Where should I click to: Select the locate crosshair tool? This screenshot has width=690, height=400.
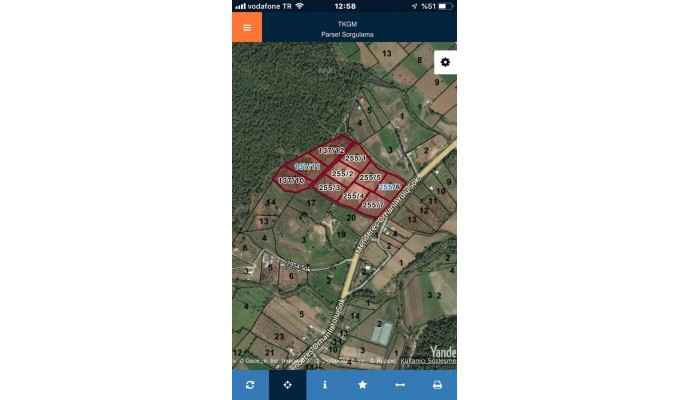pos(287,385)
